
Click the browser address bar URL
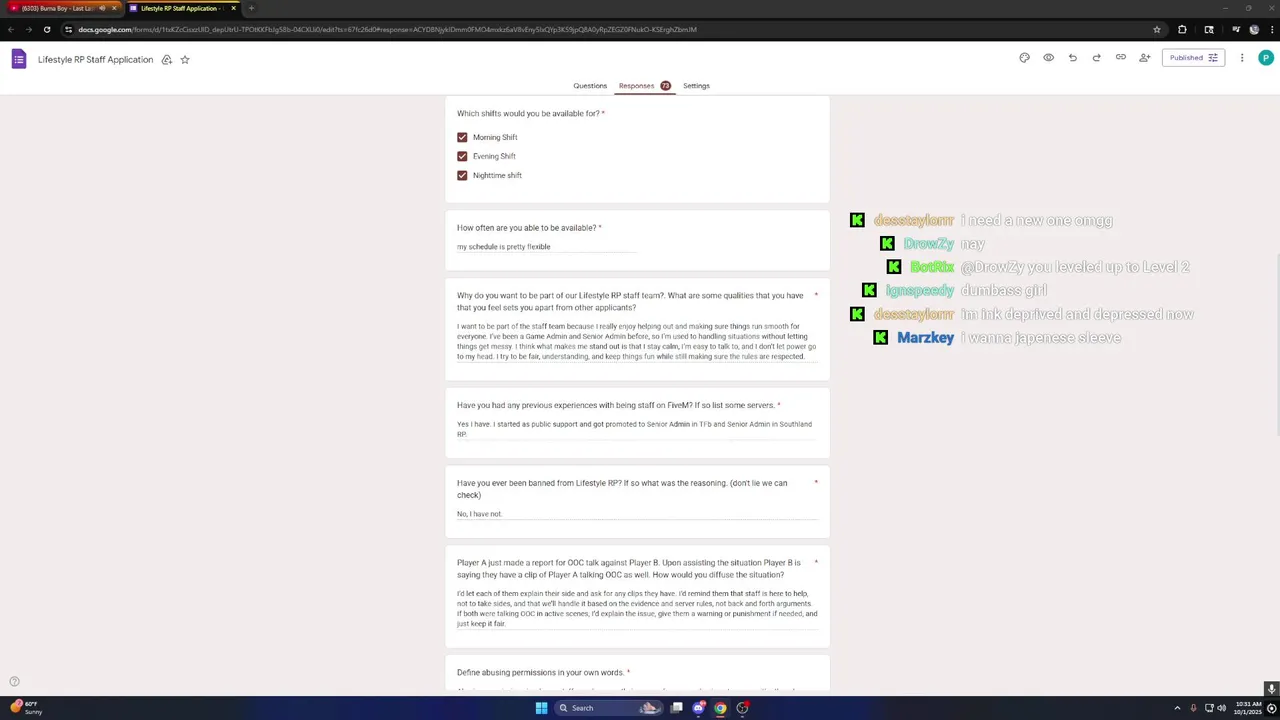pyautogui.click(x=388, y=29)
